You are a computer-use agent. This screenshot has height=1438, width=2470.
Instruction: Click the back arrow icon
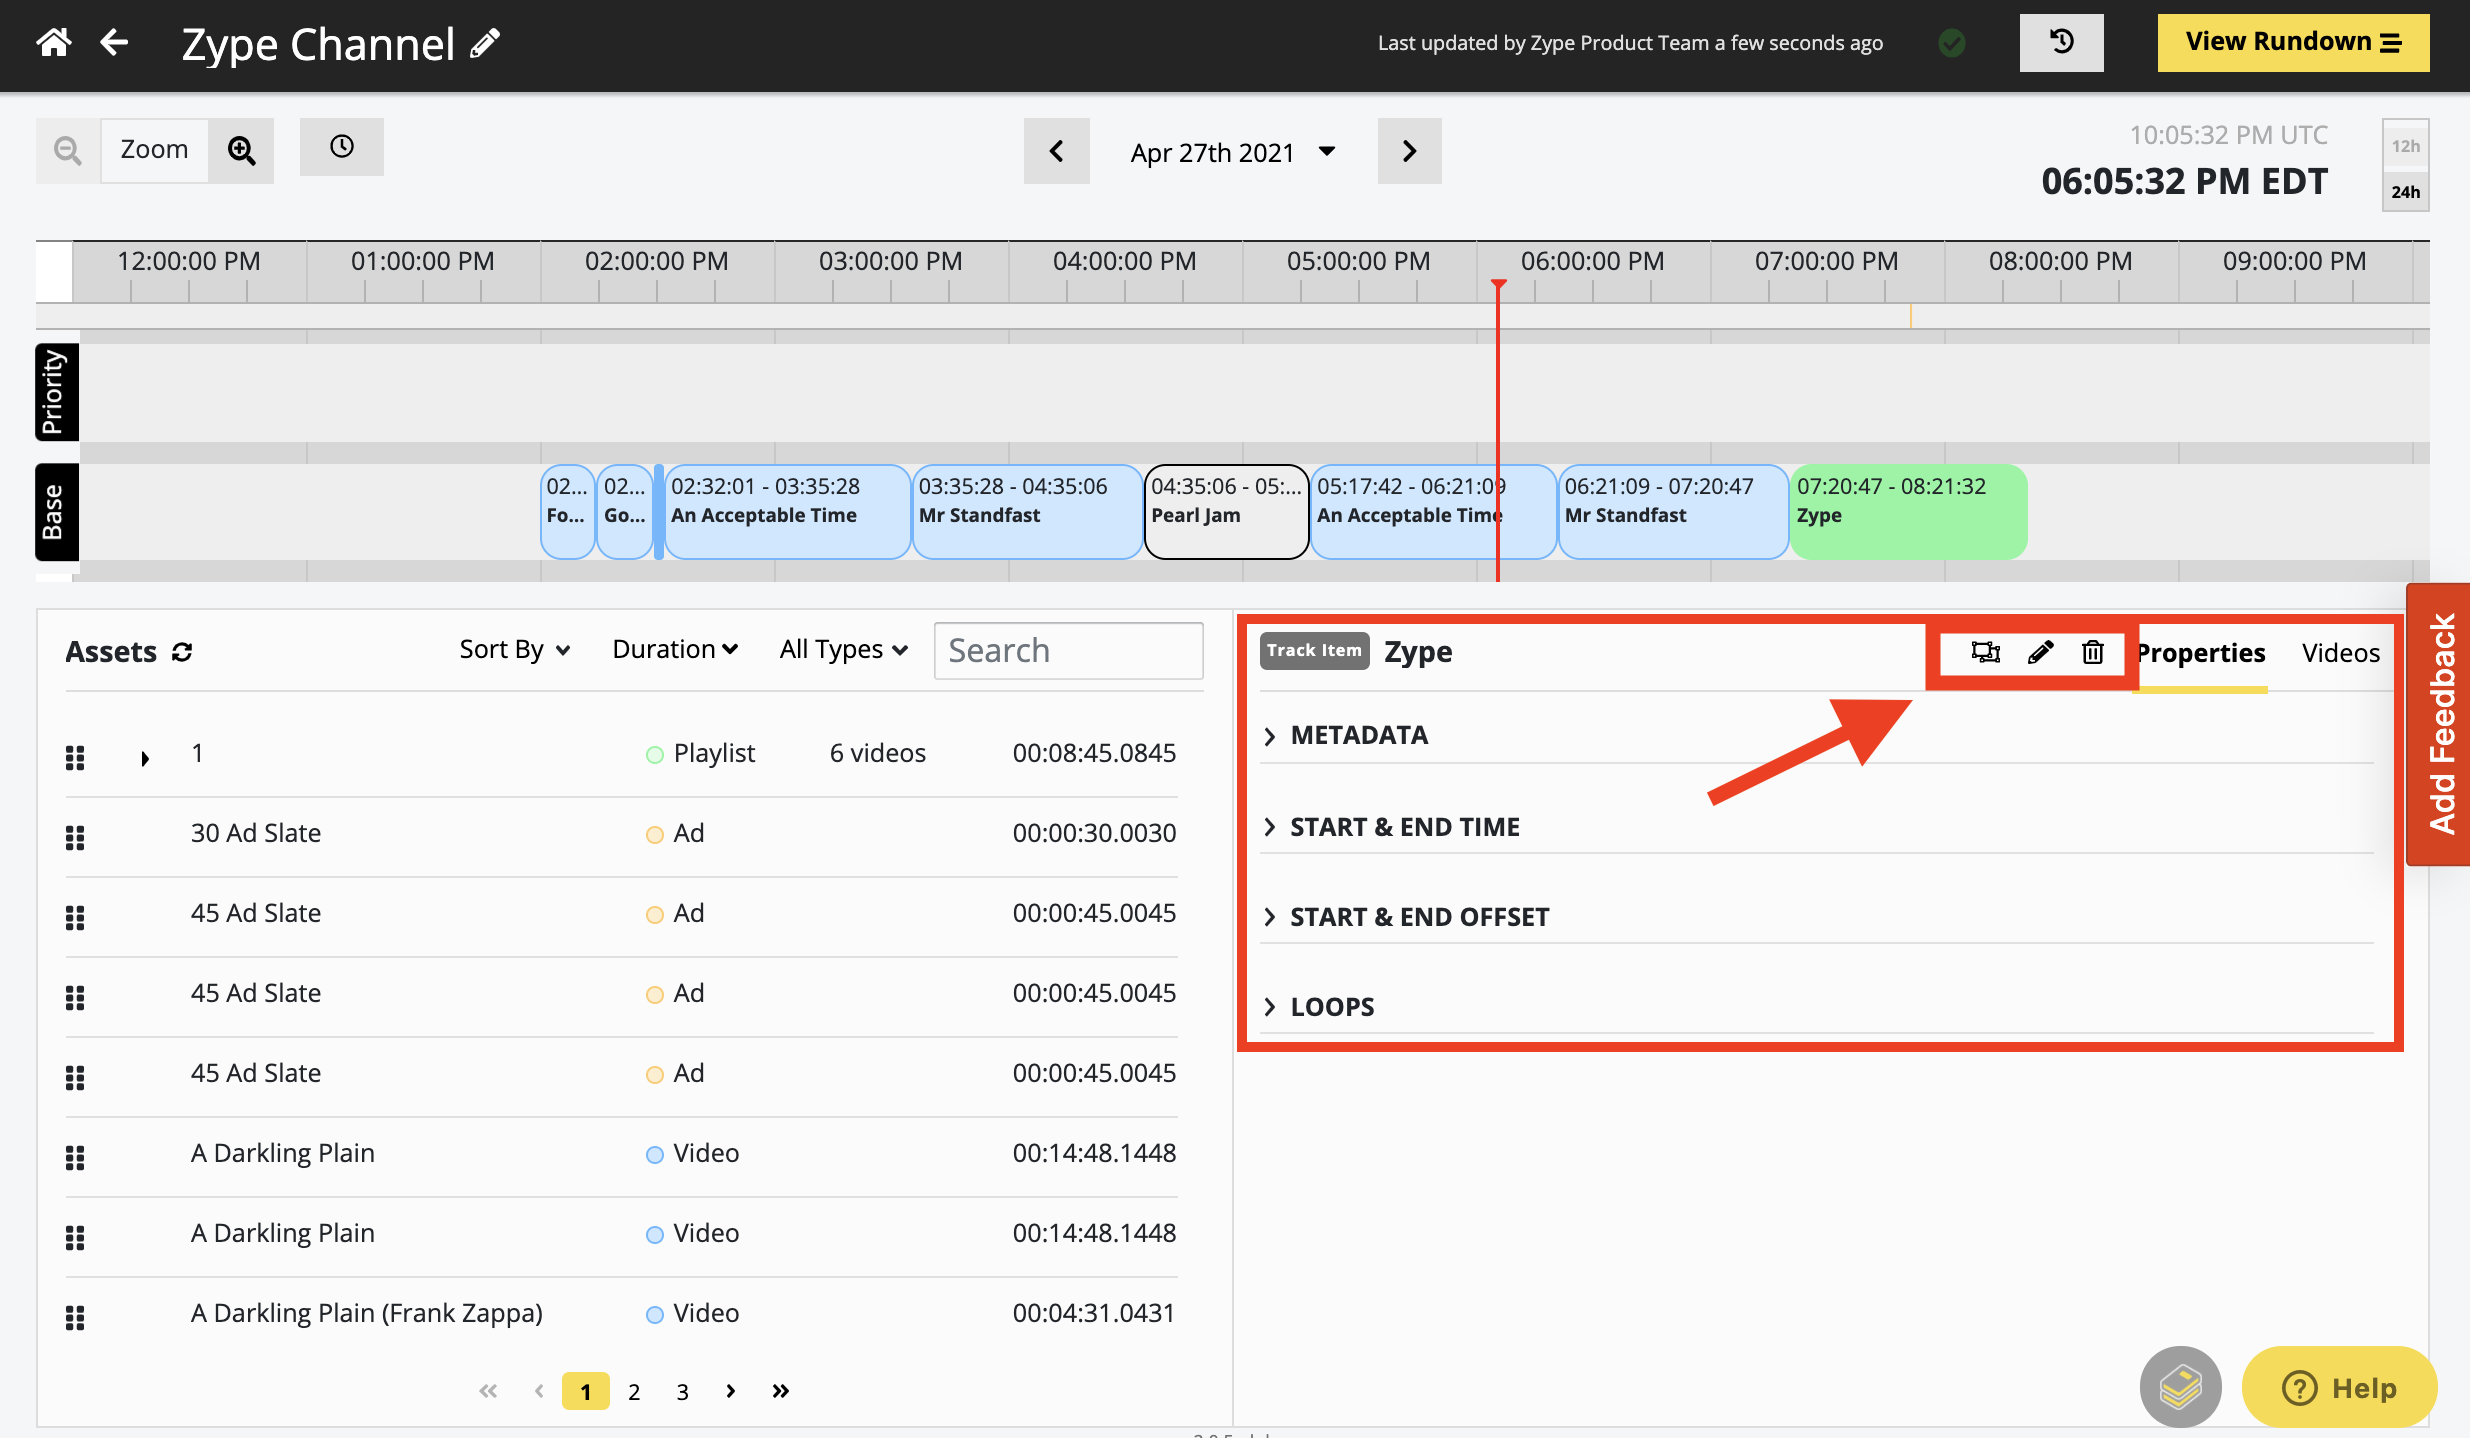click(x=114, y=42)
